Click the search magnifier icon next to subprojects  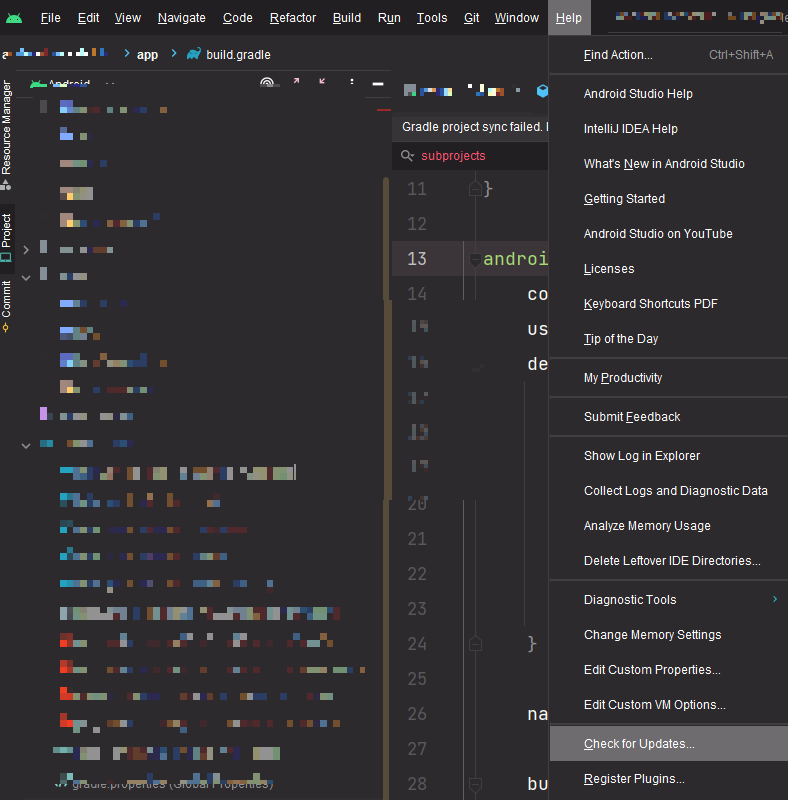click(407, 156)
